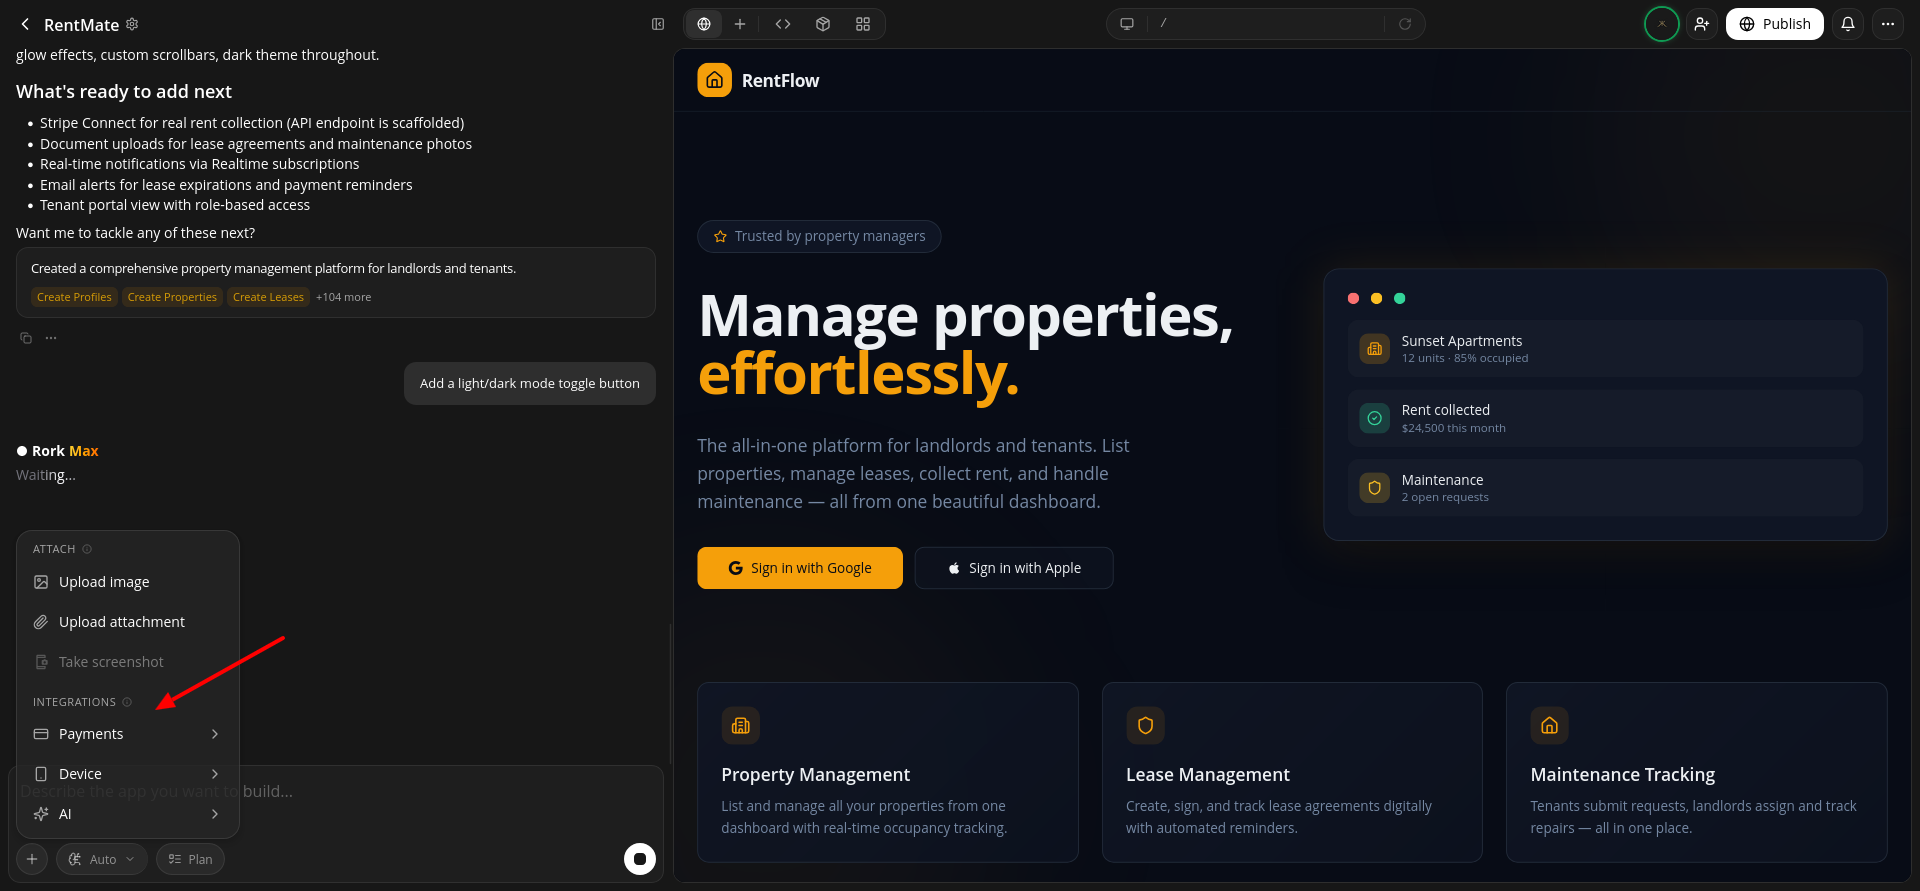Click Sign in with Apple
Screen dimensions: 1920x891
click(x=1014, y=568)
